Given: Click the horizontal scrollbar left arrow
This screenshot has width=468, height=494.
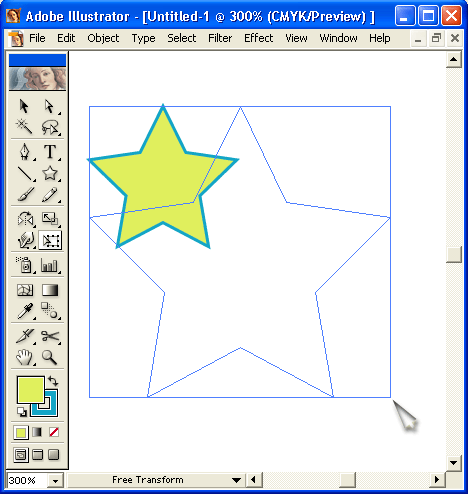Looking at the screenshot, I should [x=253, y=480].
